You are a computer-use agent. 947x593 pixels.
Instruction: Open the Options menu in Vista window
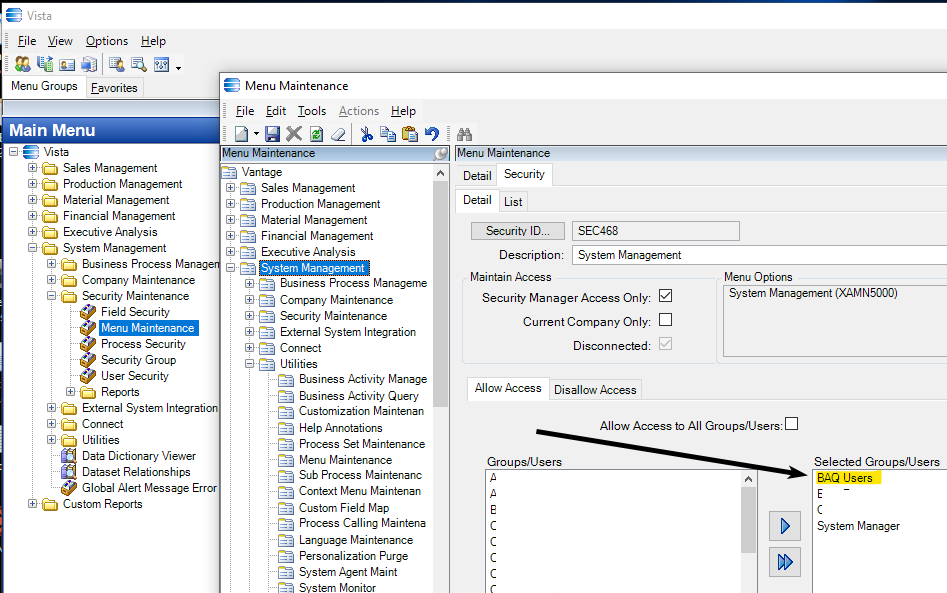coord(107,41)
